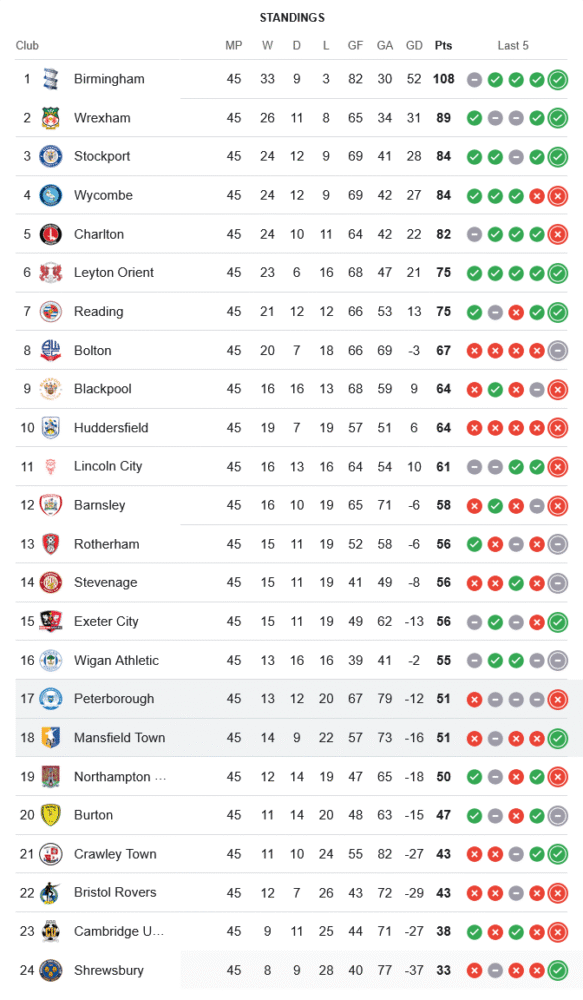Click Wycombe's most recent loss icon

557,196
